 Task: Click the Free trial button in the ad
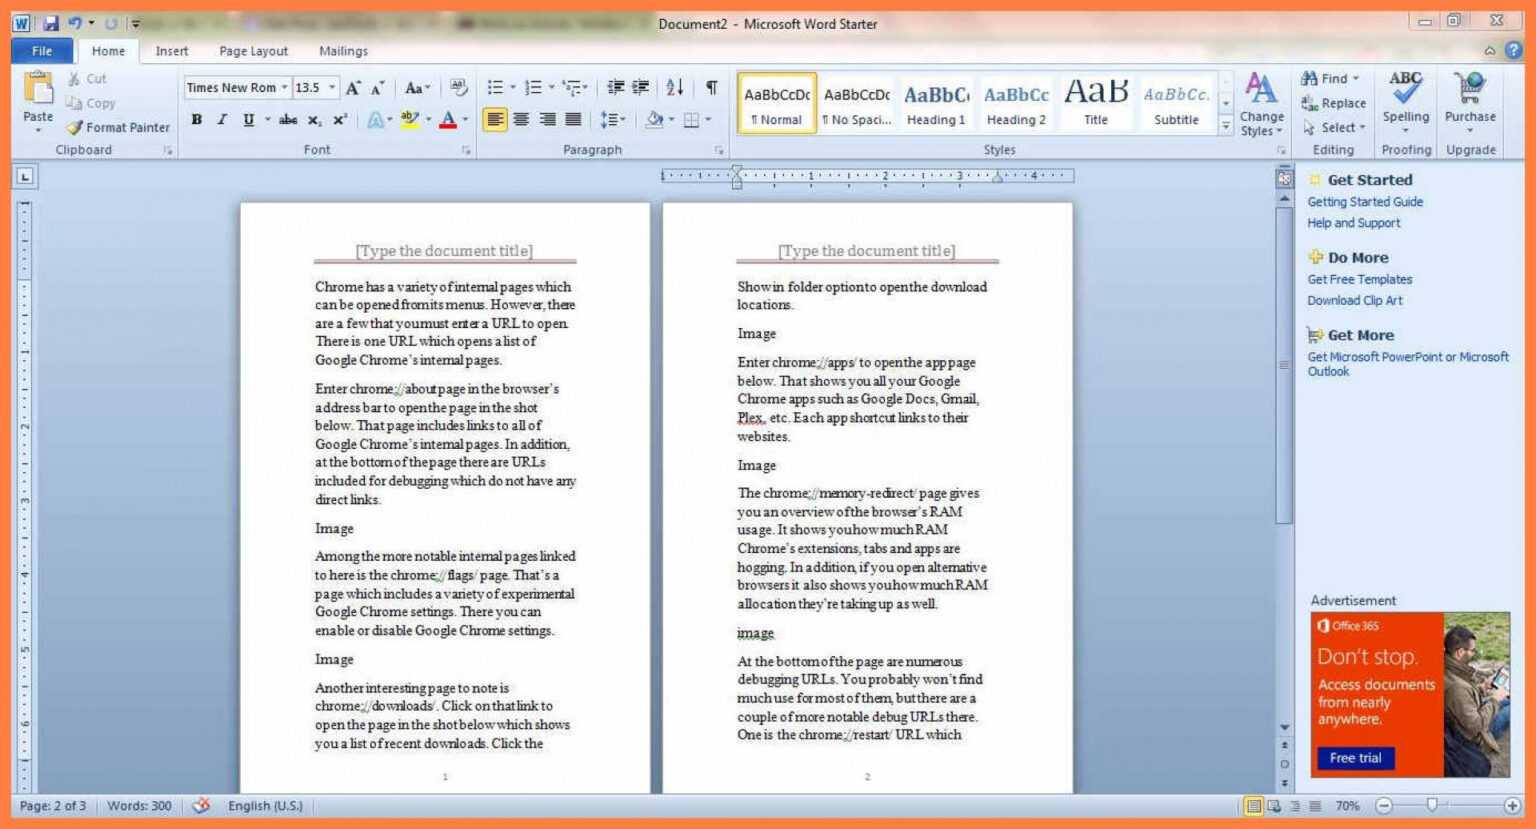click(1355, 758)
